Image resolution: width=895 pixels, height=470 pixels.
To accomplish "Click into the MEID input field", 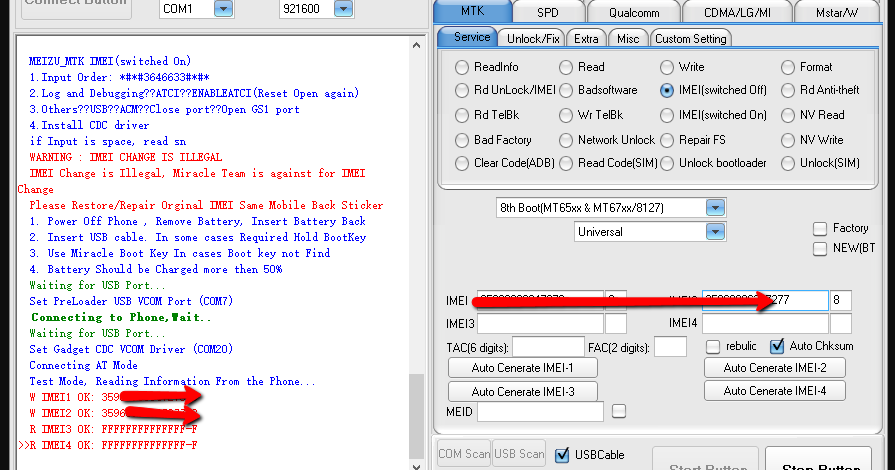I will pos(540,412).
